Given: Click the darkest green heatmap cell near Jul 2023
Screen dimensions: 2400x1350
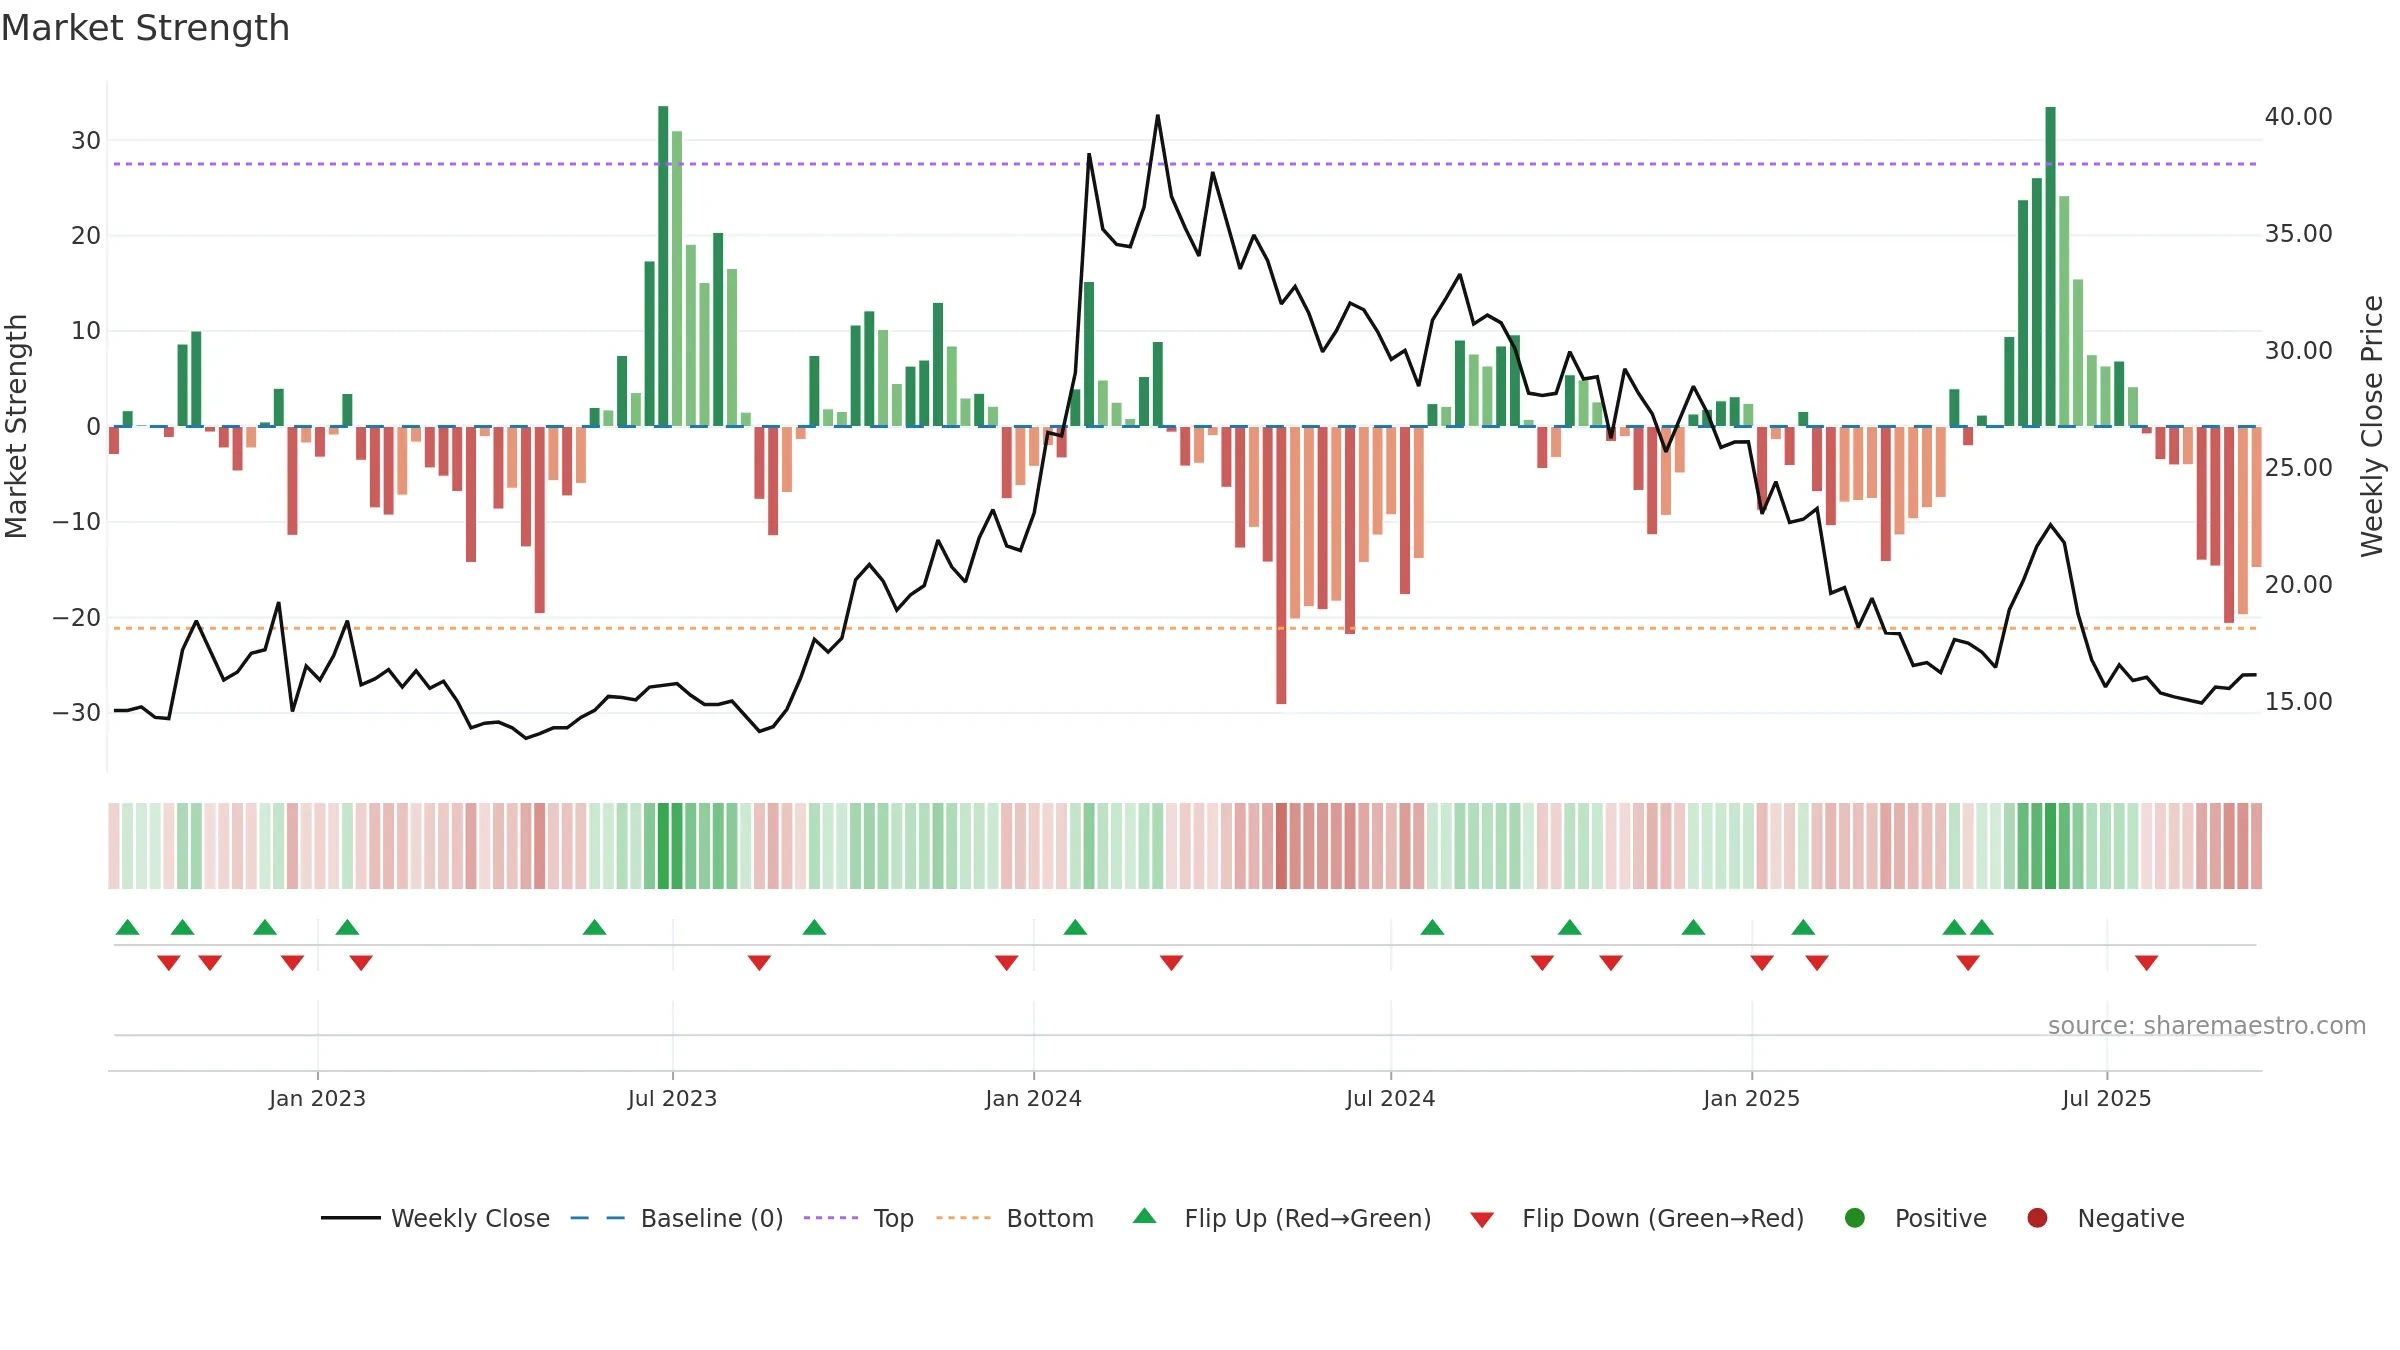Looking at the screenshot, I should (663, 846).
